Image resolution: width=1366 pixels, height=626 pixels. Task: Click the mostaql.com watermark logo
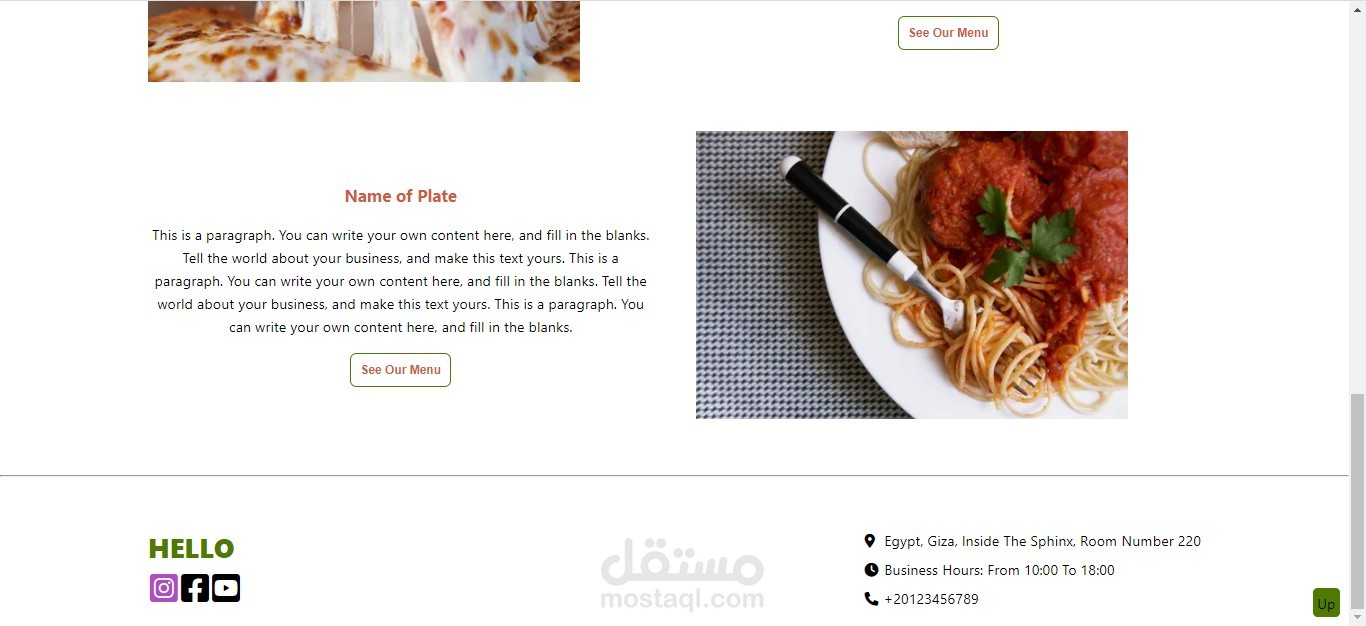[x=682, y=574]
